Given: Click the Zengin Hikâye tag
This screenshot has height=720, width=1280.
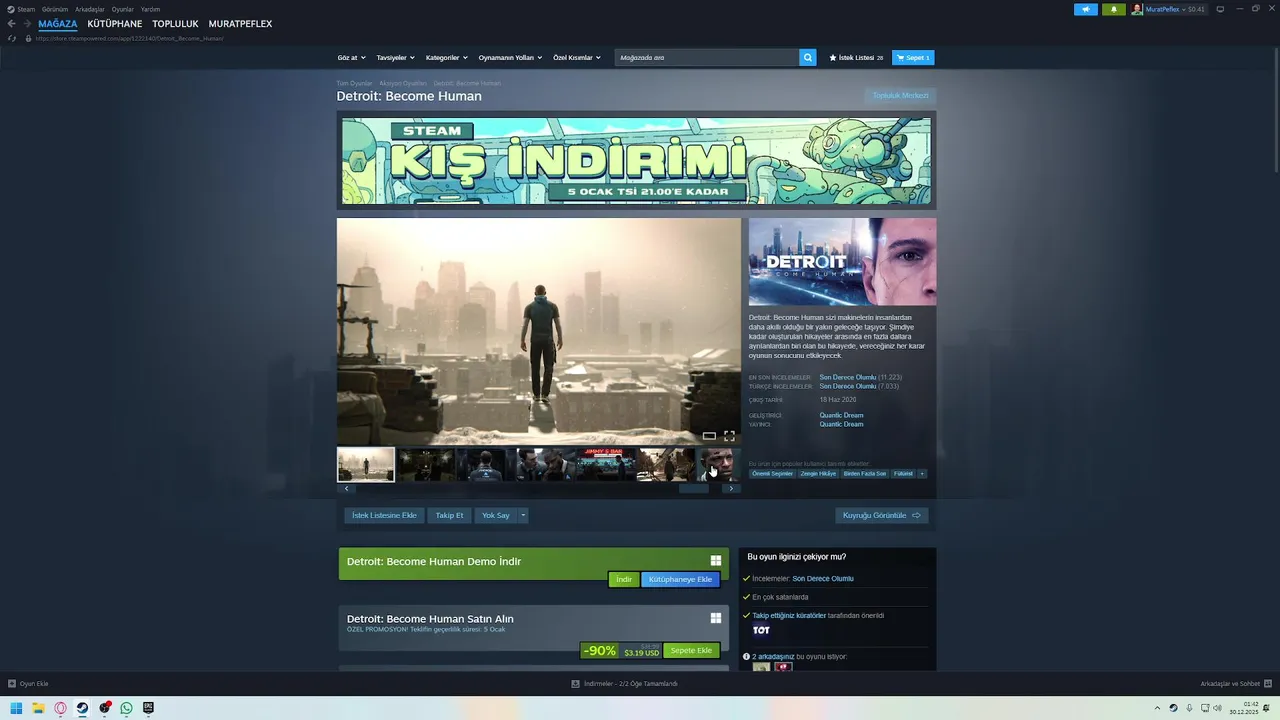Looking at the screenshot, I should click(x=818, y=474).
